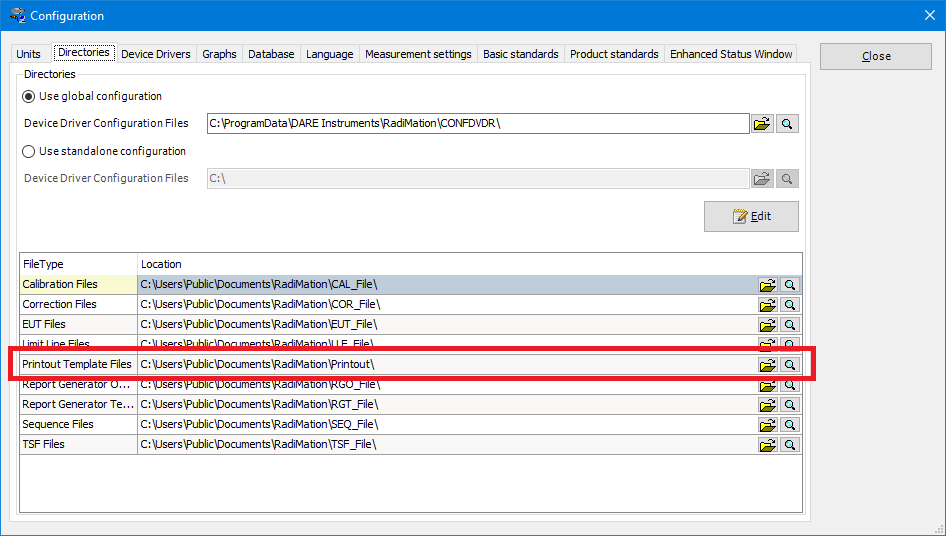
Task: Click the Edit button
Action: 751,216
